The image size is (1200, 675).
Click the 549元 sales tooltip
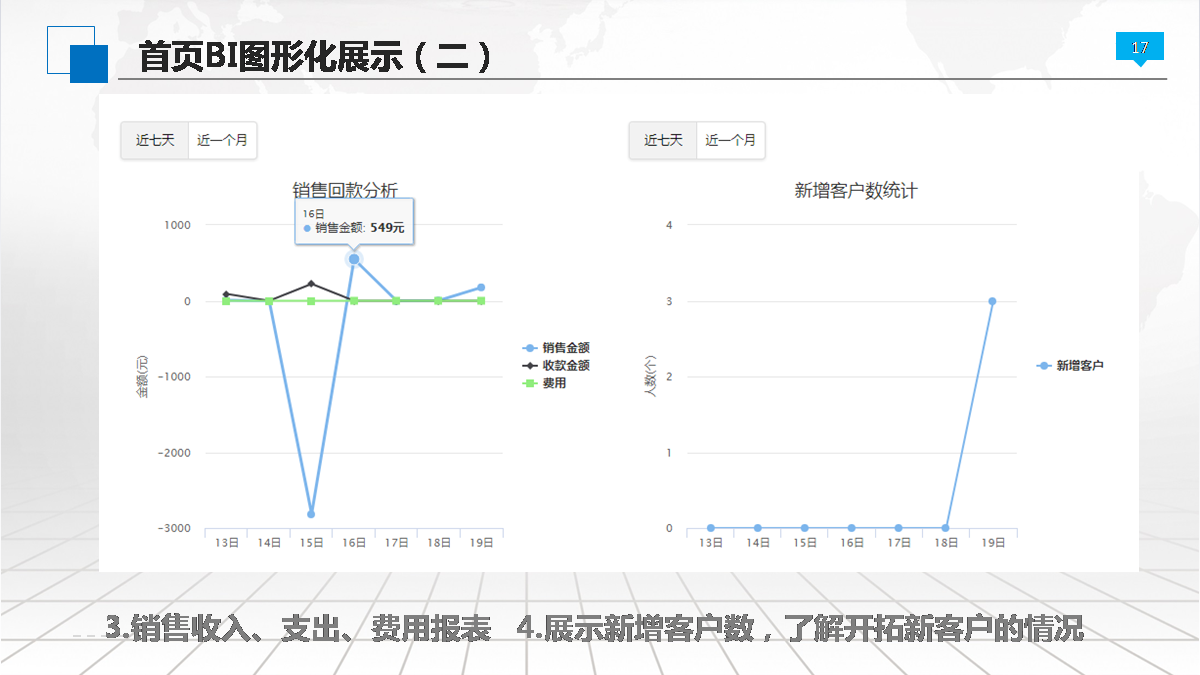[x=355, y=221]
